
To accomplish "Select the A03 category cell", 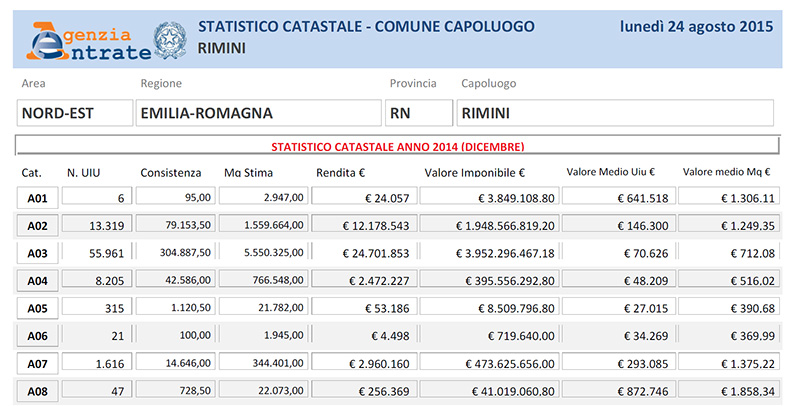I will pyautogui.click(x=37, y=253).
